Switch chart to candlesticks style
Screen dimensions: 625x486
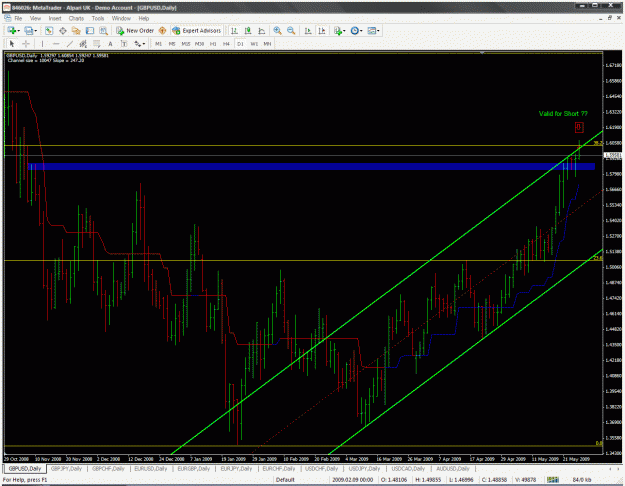point(248,31)
